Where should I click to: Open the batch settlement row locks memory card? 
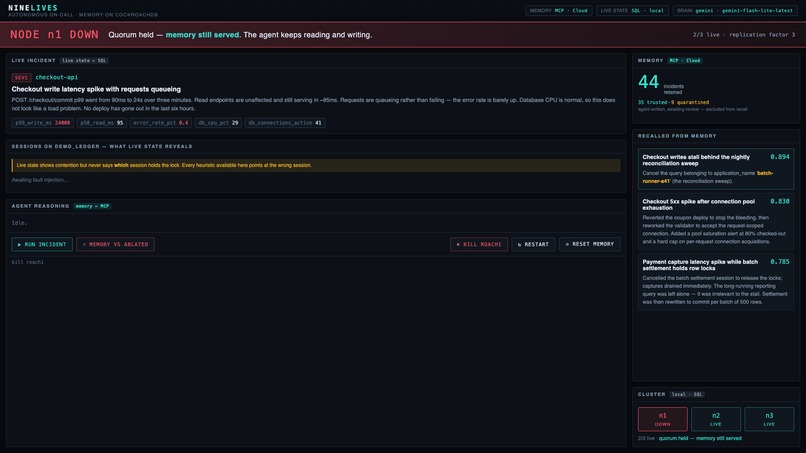(x=716, y=281)
